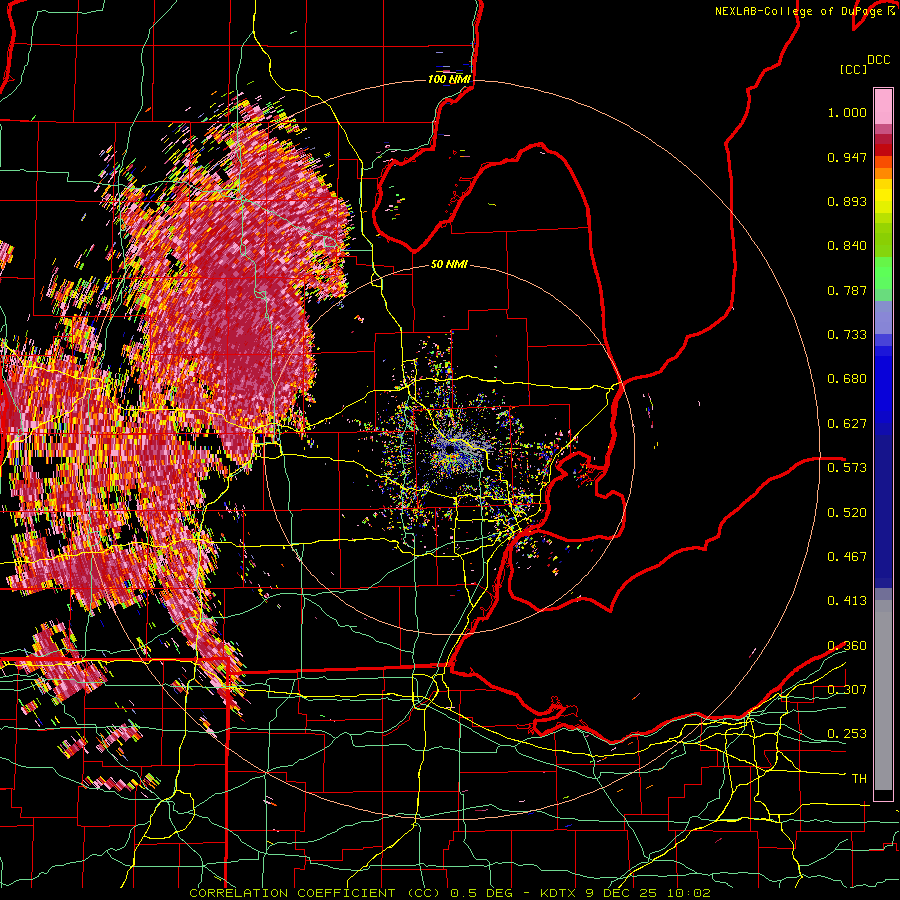Screen dimensions: 900x900
Task: Select the 0.733 legend value
Action: click(847, 335)
